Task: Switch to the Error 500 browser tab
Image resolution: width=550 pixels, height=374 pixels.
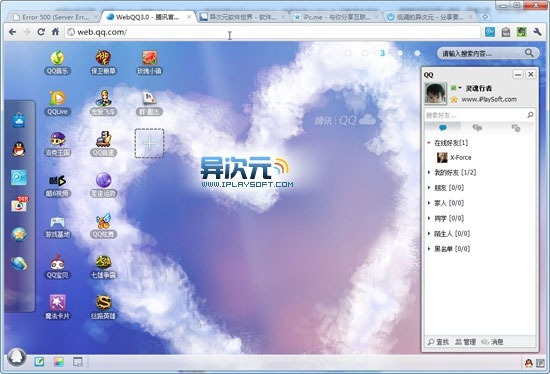Action: pos(54,17)
